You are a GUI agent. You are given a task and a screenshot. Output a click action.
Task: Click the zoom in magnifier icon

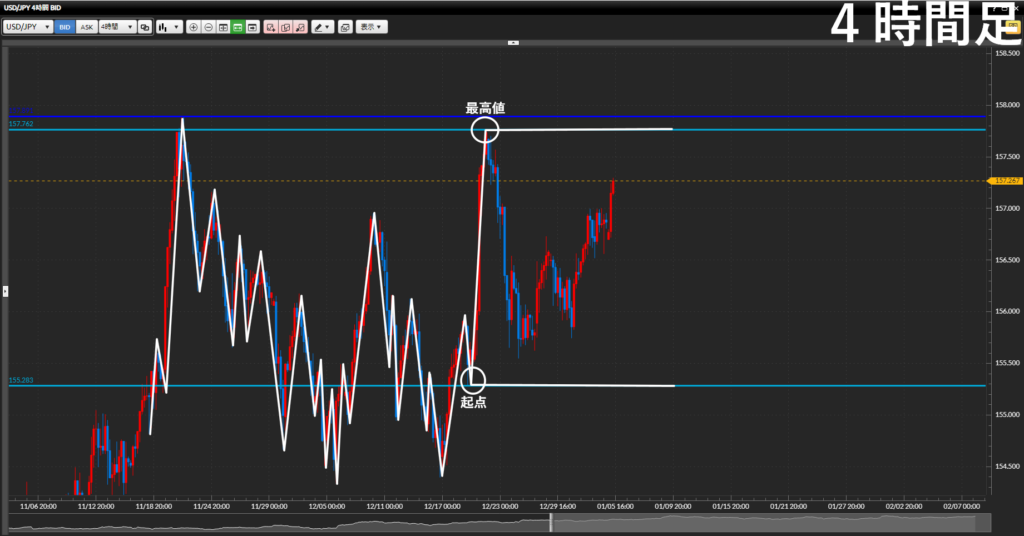tap(193, 27)
